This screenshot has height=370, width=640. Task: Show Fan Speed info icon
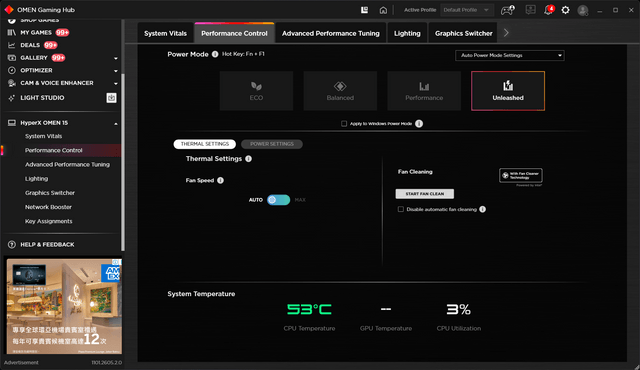coord(220,180)
